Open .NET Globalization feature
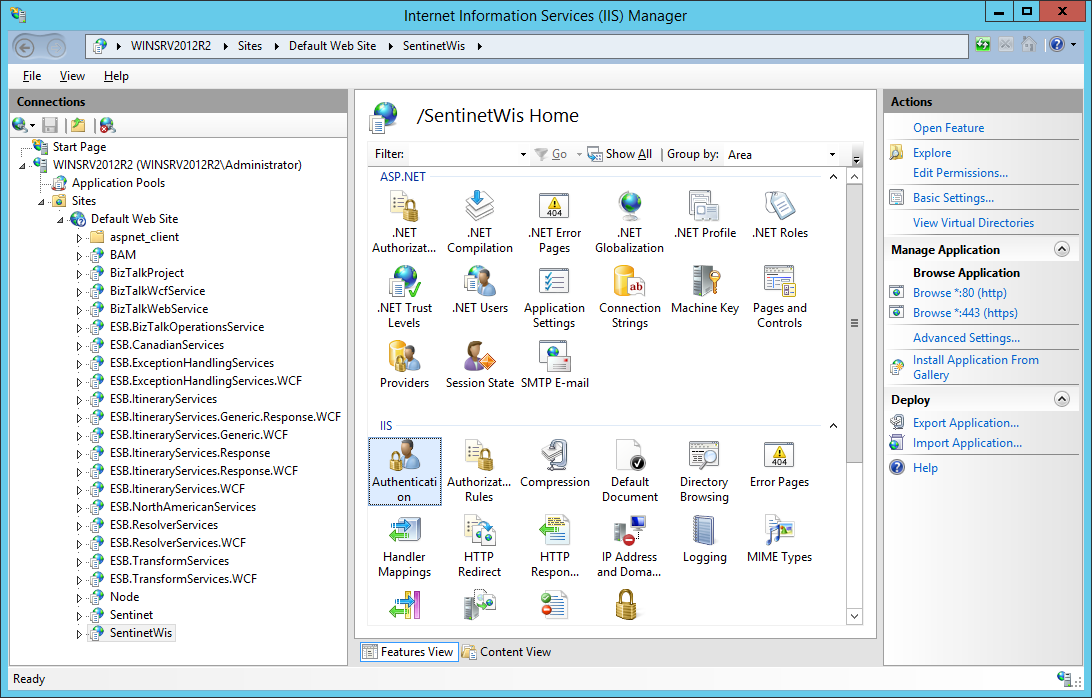The image size is (1092, 698). click(x=630, y=222)
